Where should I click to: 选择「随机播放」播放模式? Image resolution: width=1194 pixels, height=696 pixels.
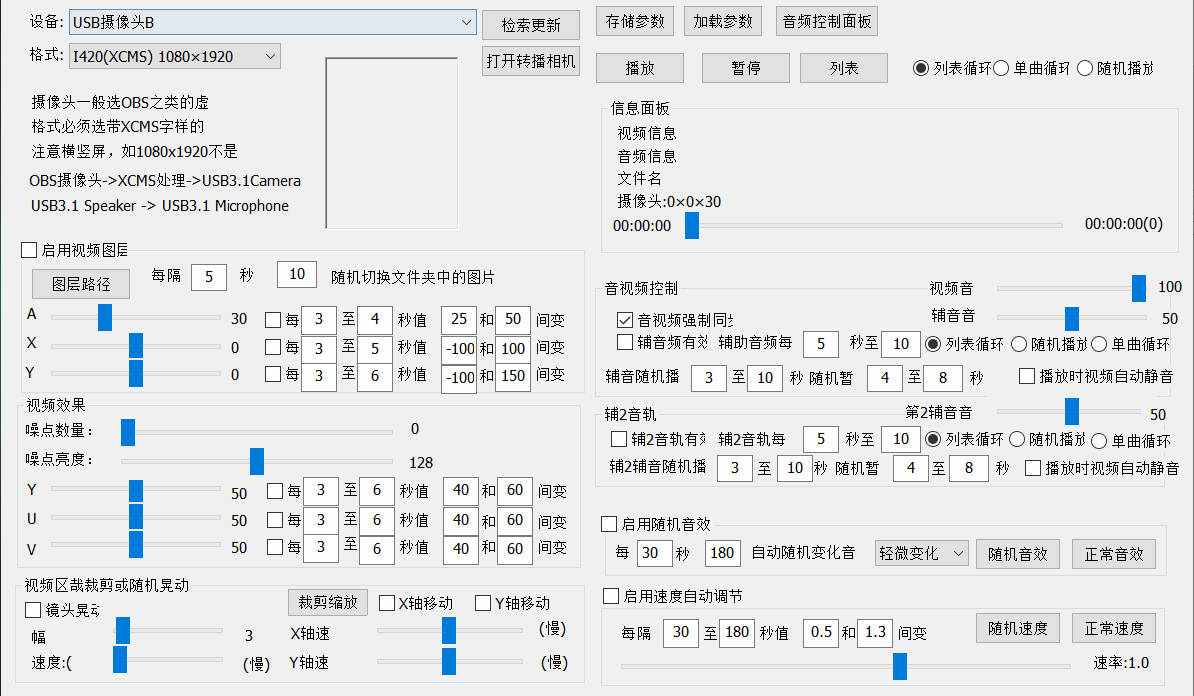pyautogui.click(x=1083, y=67)
